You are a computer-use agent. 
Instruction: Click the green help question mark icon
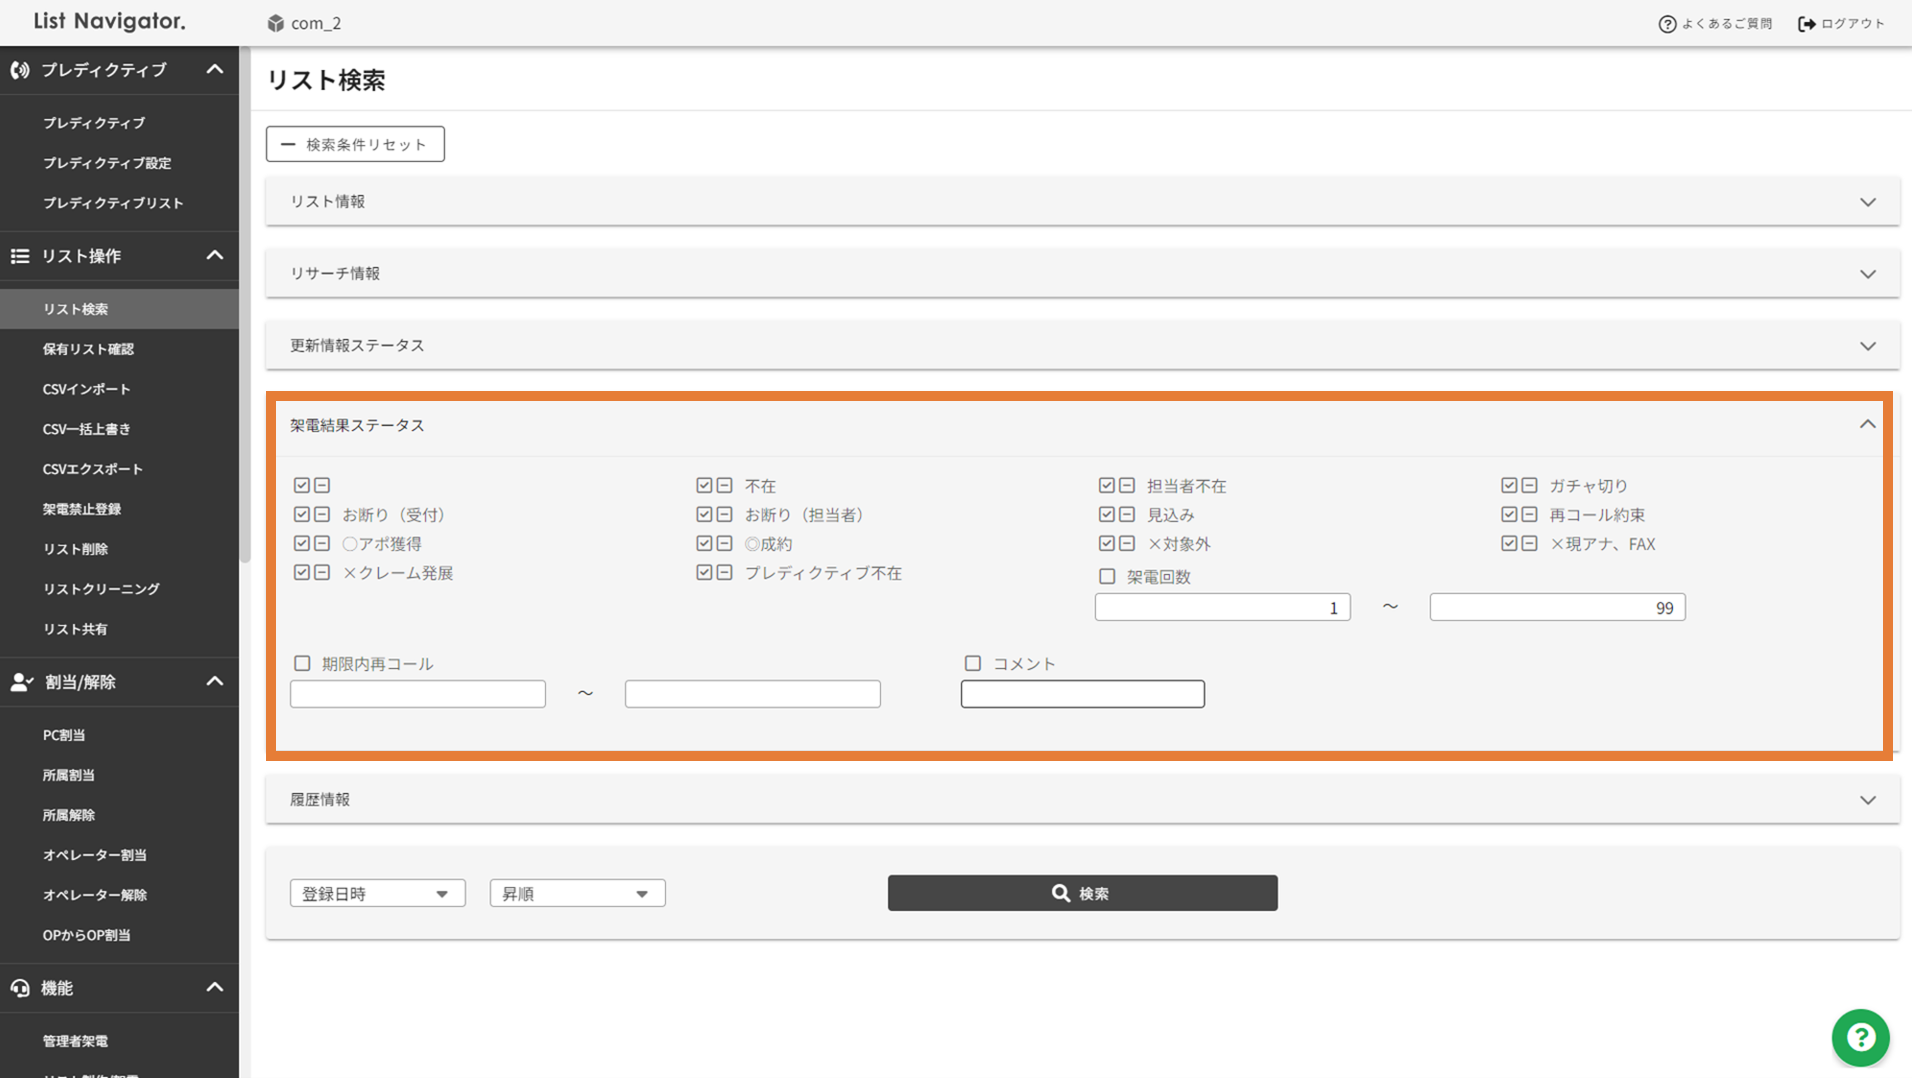(x=1860, y=1037)
